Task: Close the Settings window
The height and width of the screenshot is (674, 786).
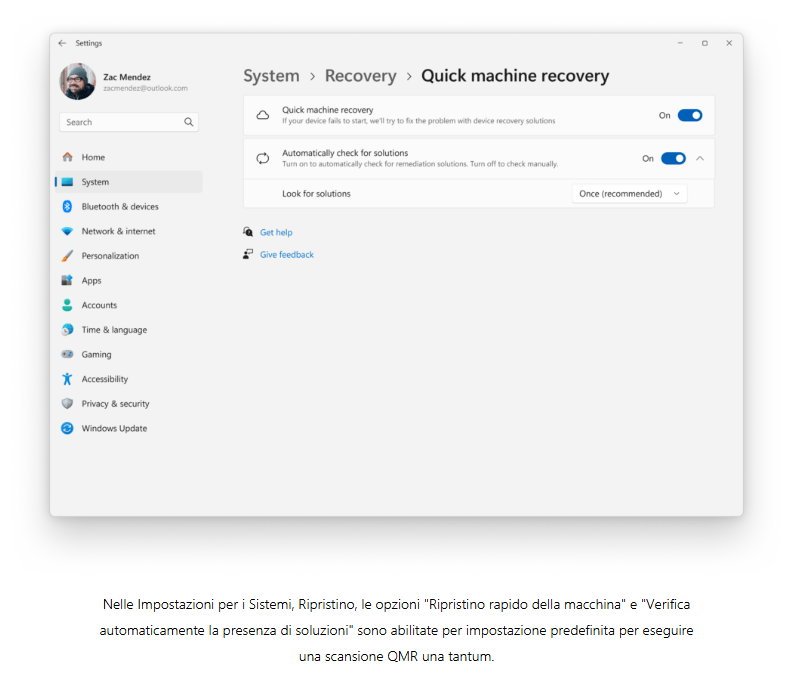Action: (x=729, y=43)
